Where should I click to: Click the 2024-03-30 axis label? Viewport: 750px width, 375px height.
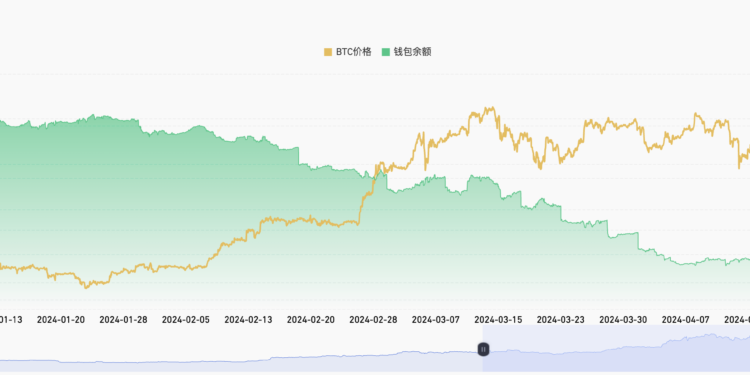[623, 320]
